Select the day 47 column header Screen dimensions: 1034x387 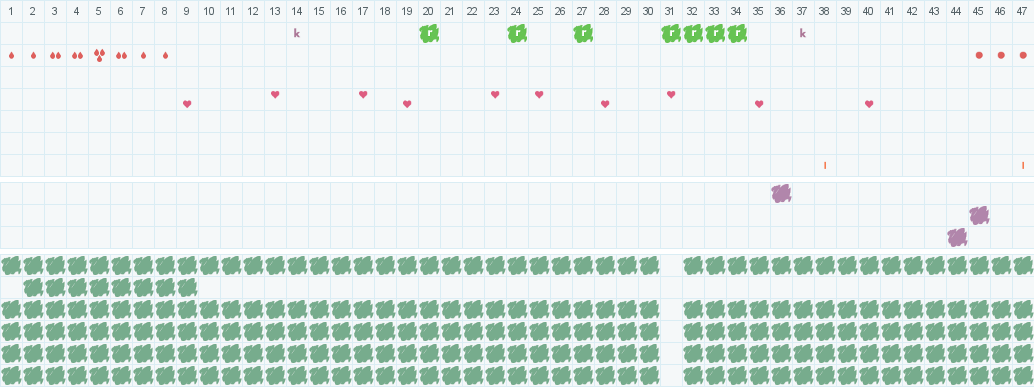click(1023, 11)
